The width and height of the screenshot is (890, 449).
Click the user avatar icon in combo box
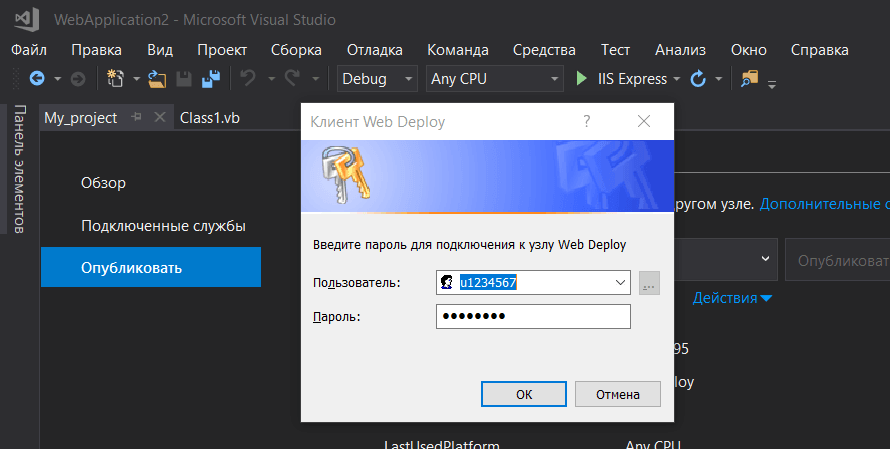coord(447,282)
